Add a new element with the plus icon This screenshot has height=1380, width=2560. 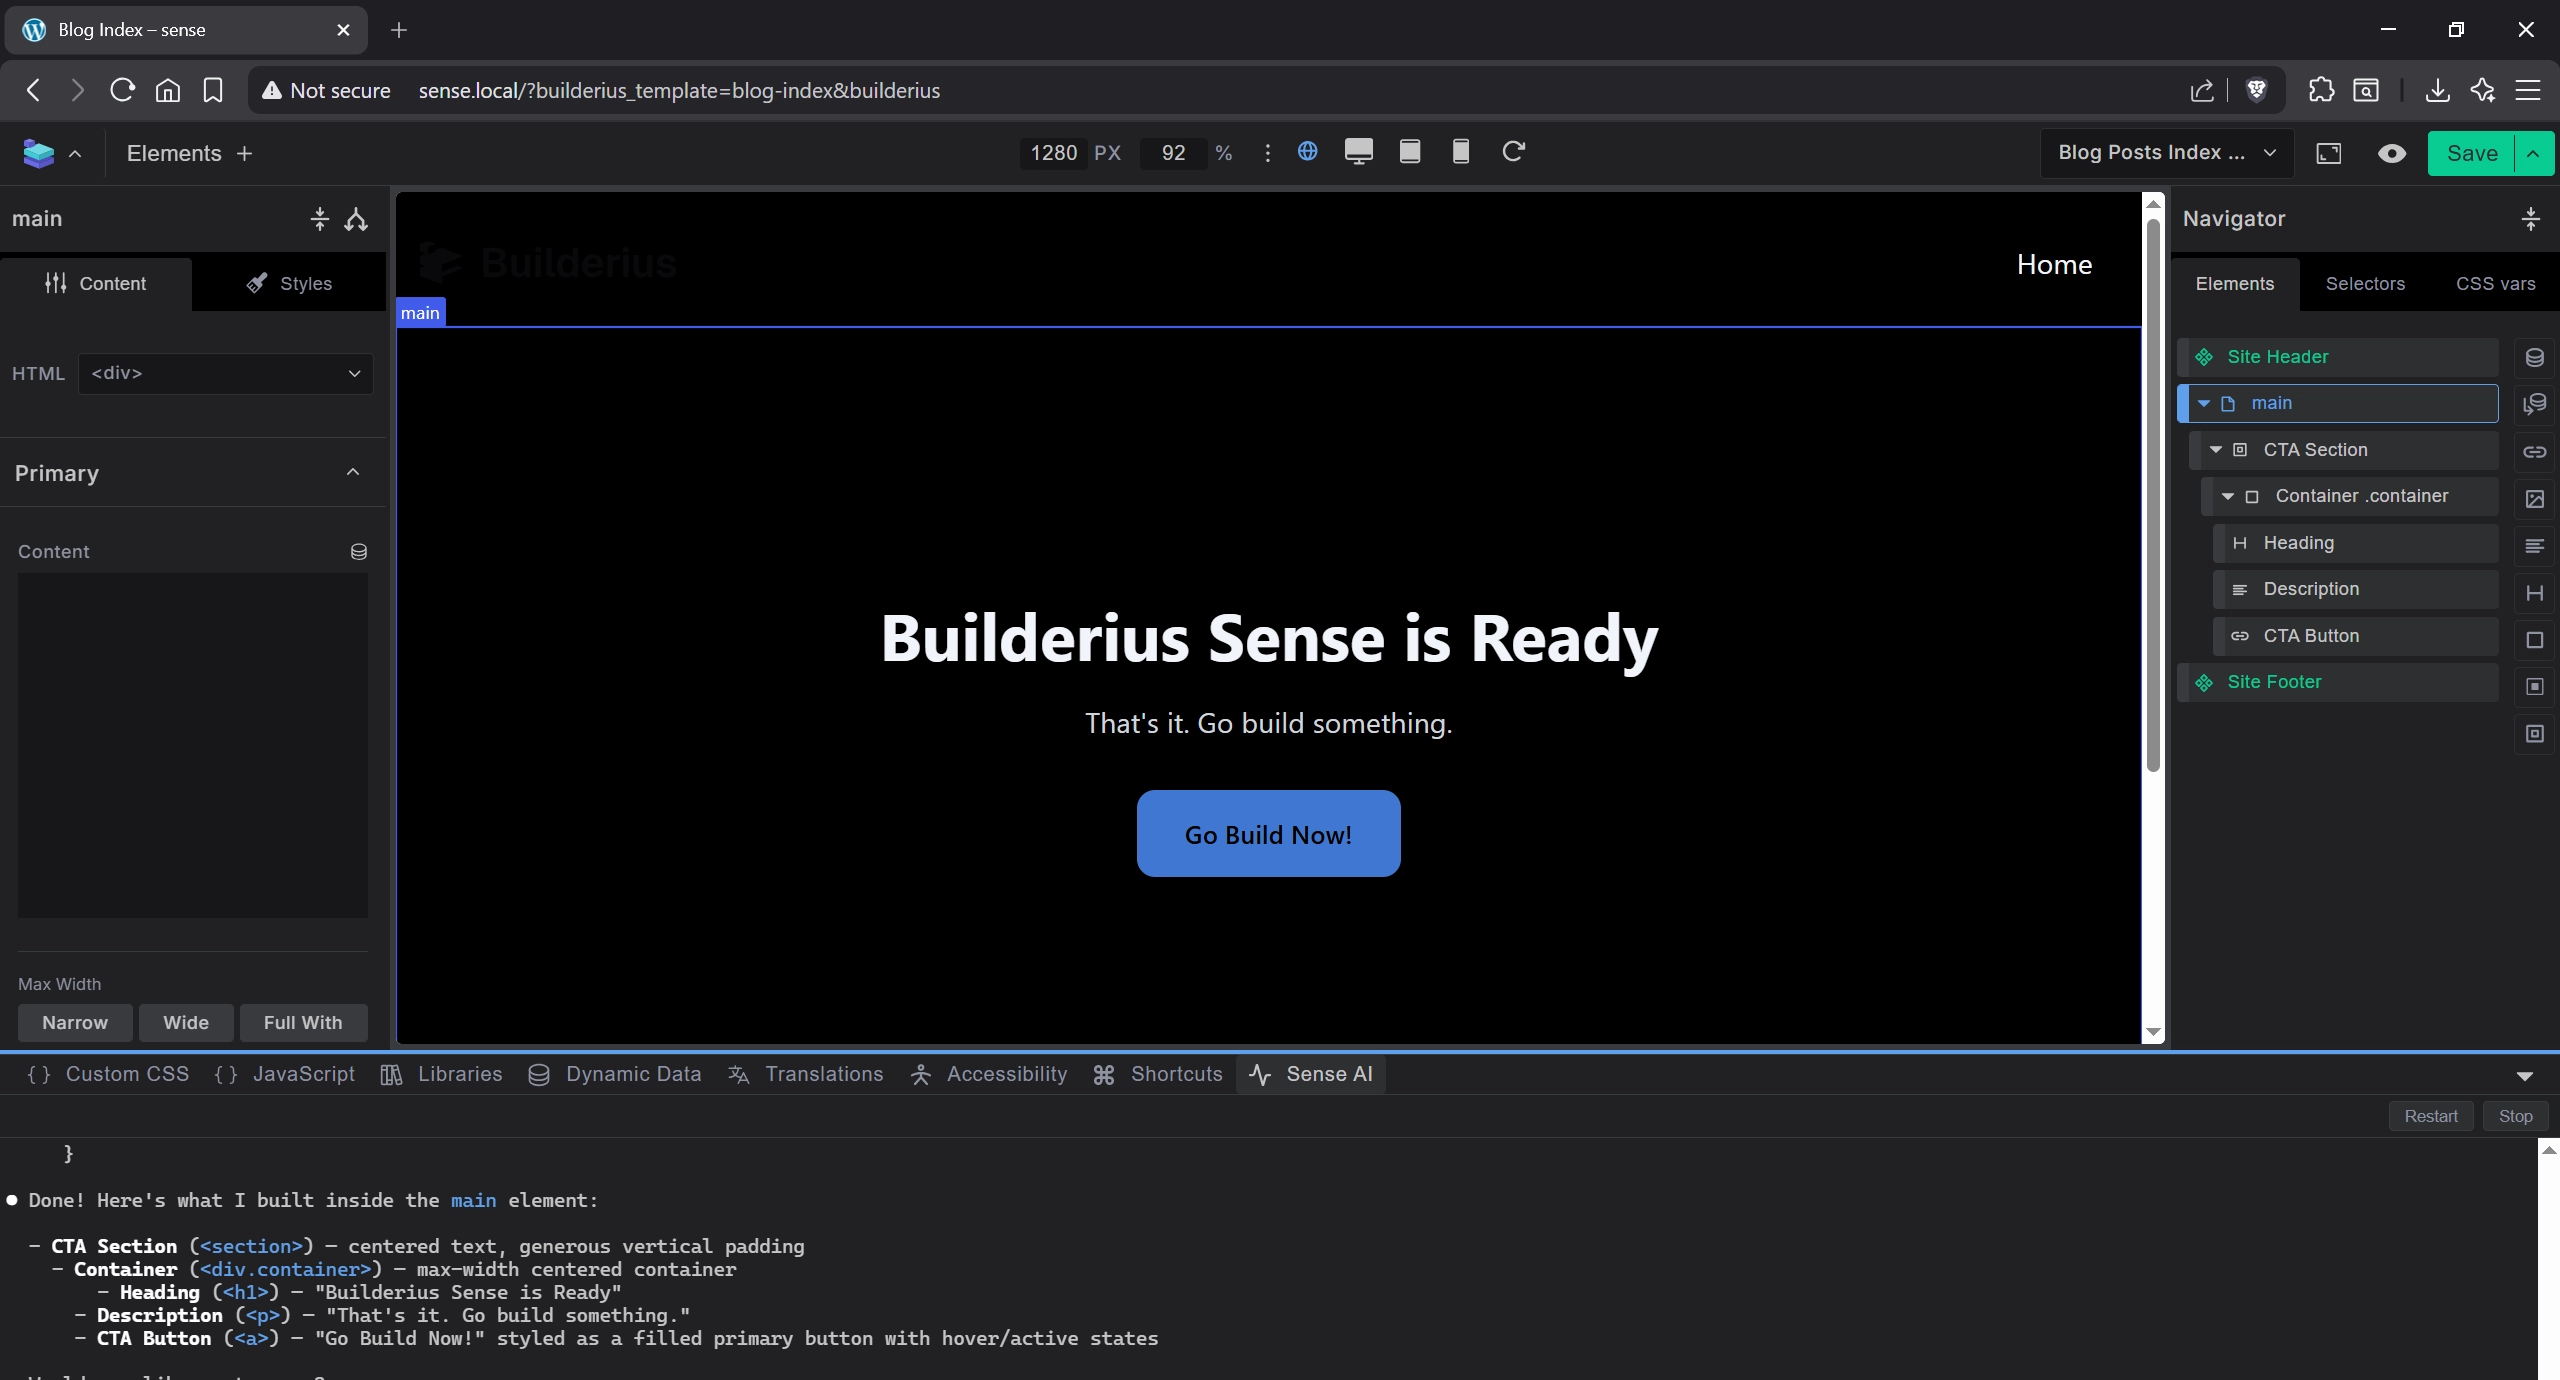244,153
